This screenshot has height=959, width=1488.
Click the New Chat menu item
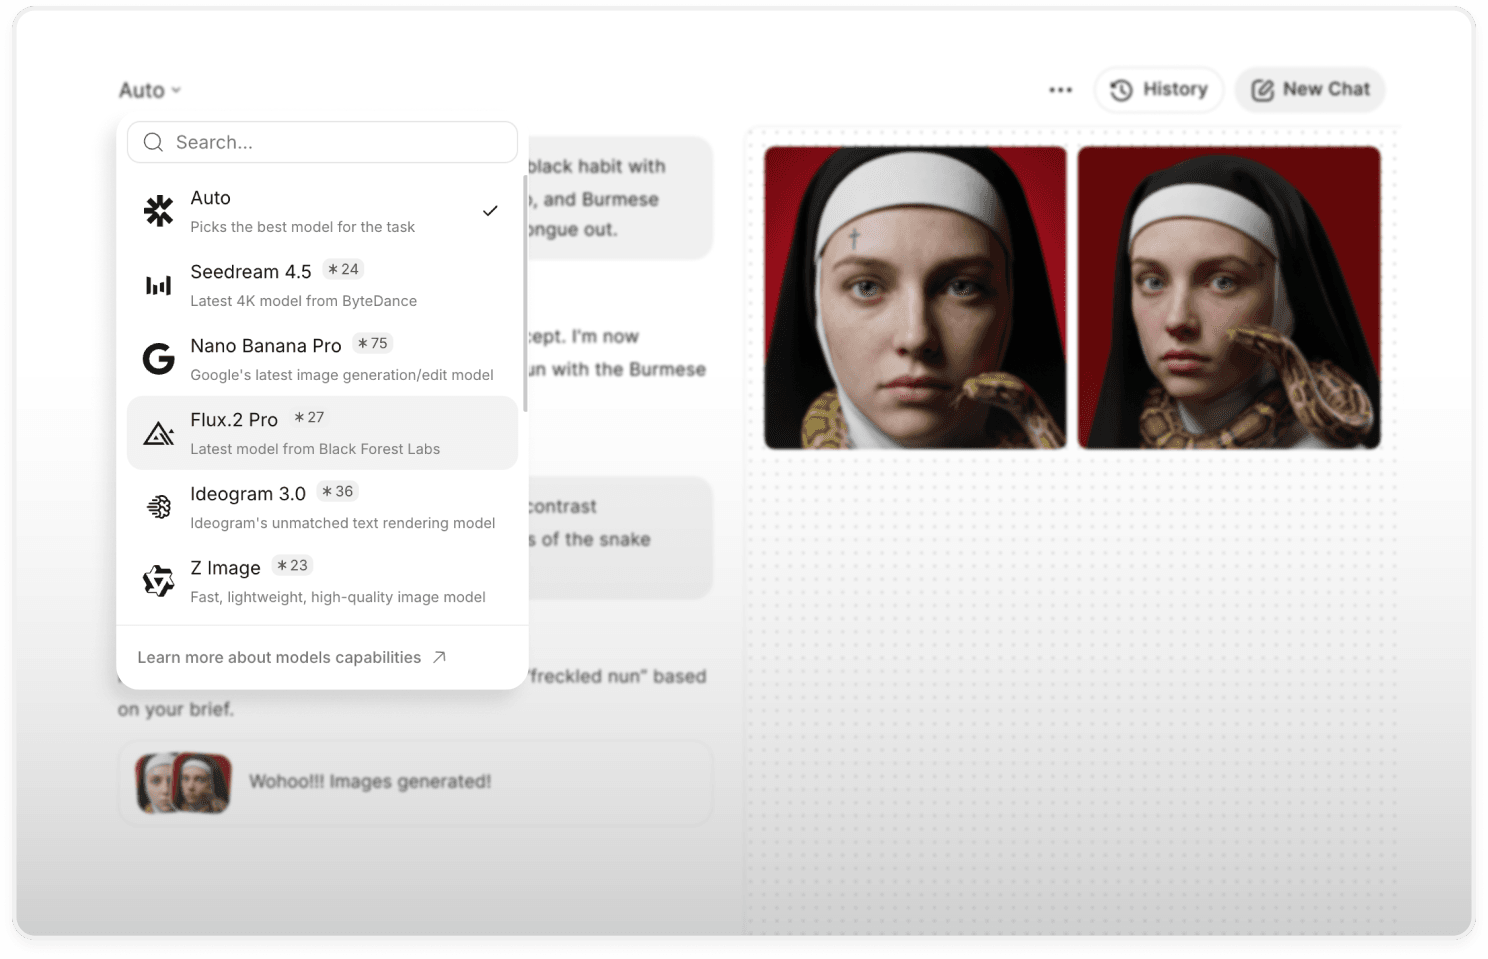[x=1310, y=89]
